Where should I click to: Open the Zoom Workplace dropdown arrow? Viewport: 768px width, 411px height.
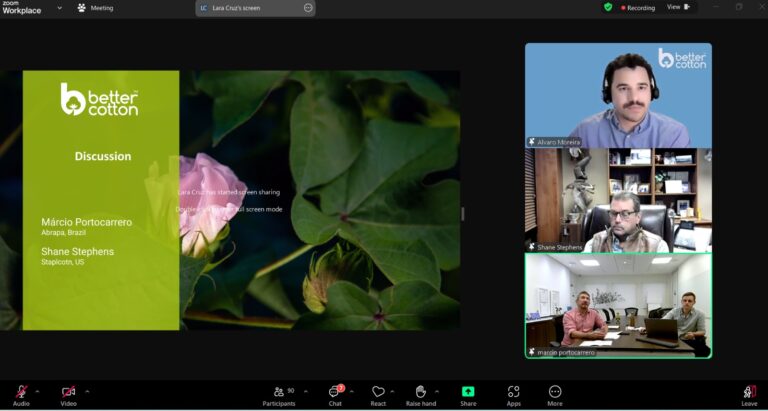60,8
